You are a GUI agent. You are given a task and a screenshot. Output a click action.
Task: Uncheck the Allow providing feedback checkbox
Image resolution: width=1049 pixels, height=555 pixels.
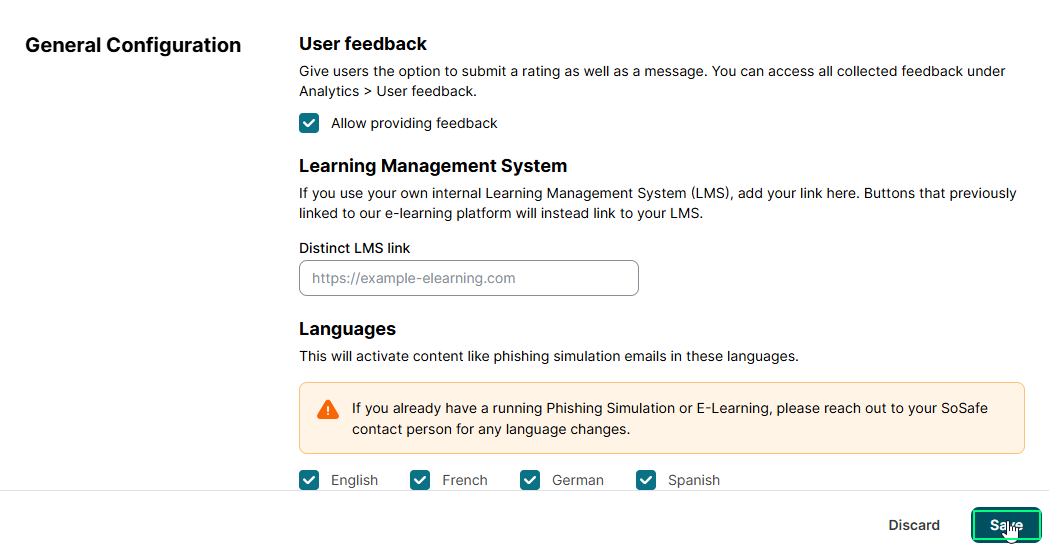pyautogui.click(x=309, y=123)
